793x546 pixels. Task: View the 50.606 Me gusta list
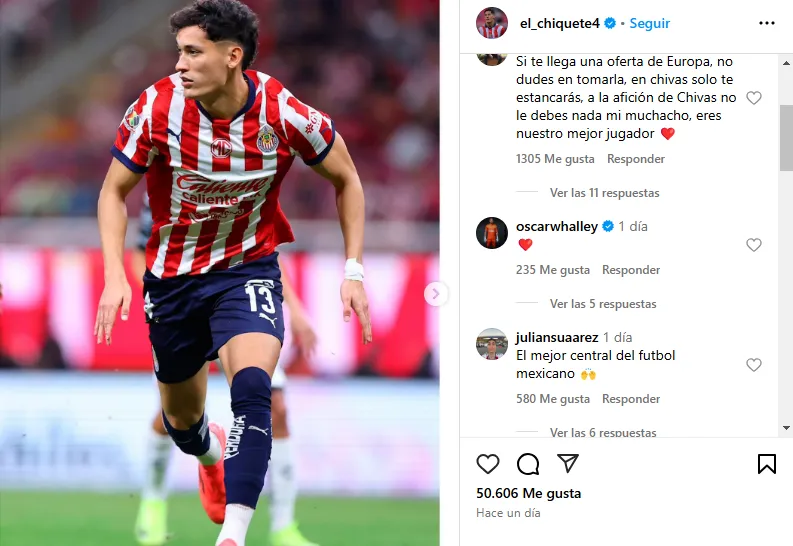(x=528, y=493)
